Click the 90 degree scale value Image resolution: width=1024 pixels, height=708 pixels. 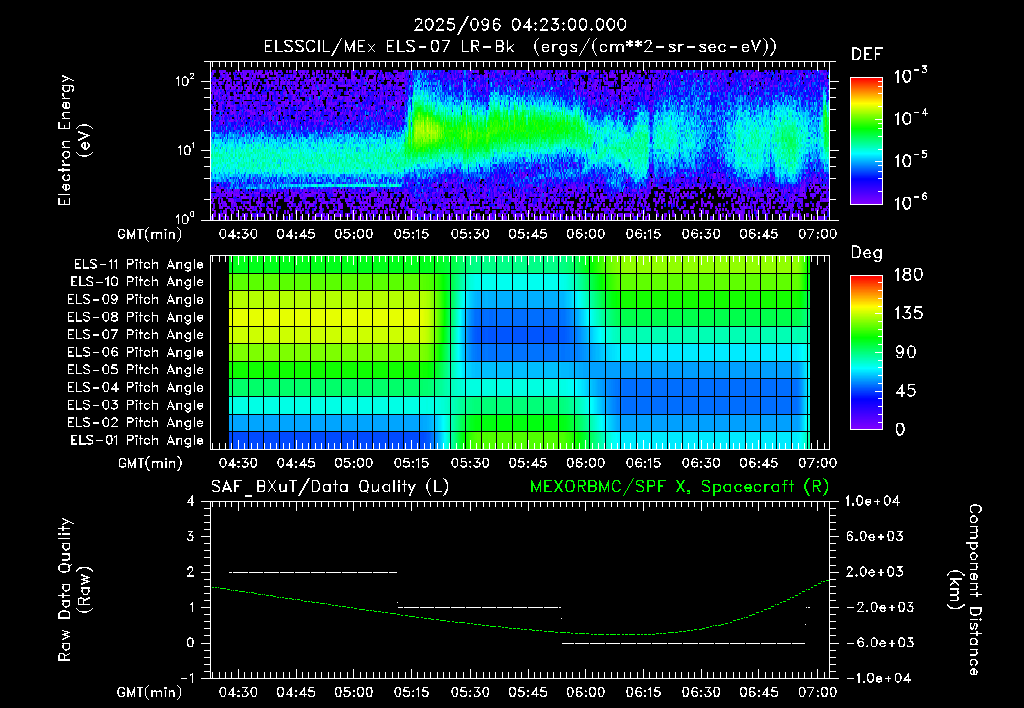(905, 352)
